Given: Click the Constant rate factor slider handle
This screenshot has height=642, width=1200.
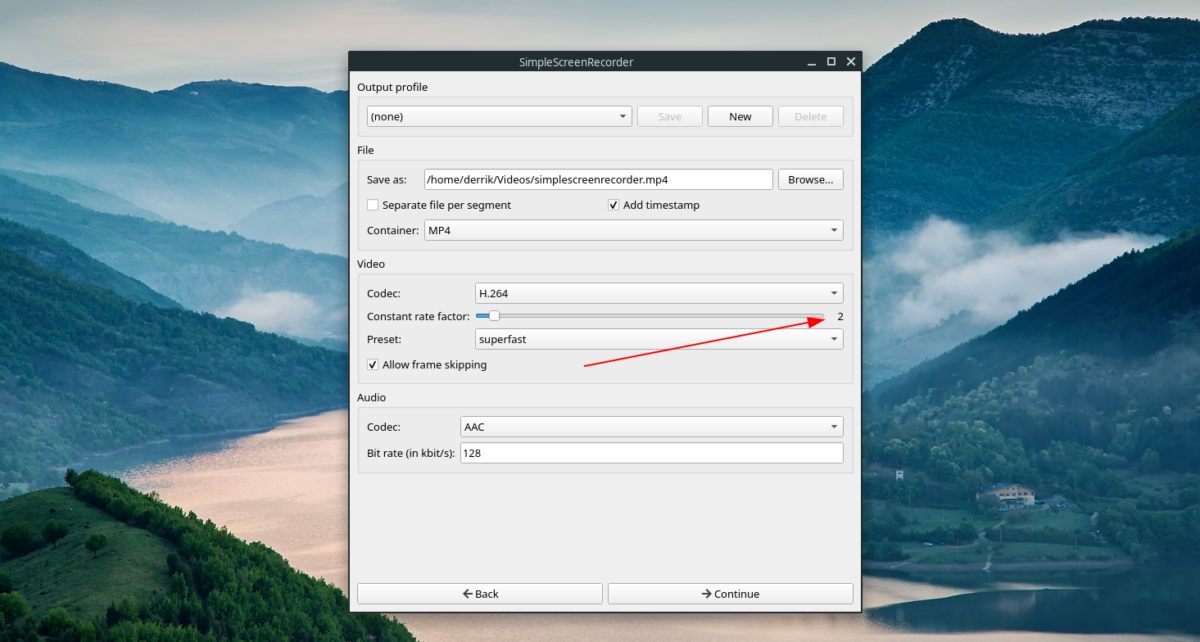Looking at the screenshot, I should 494,316.
